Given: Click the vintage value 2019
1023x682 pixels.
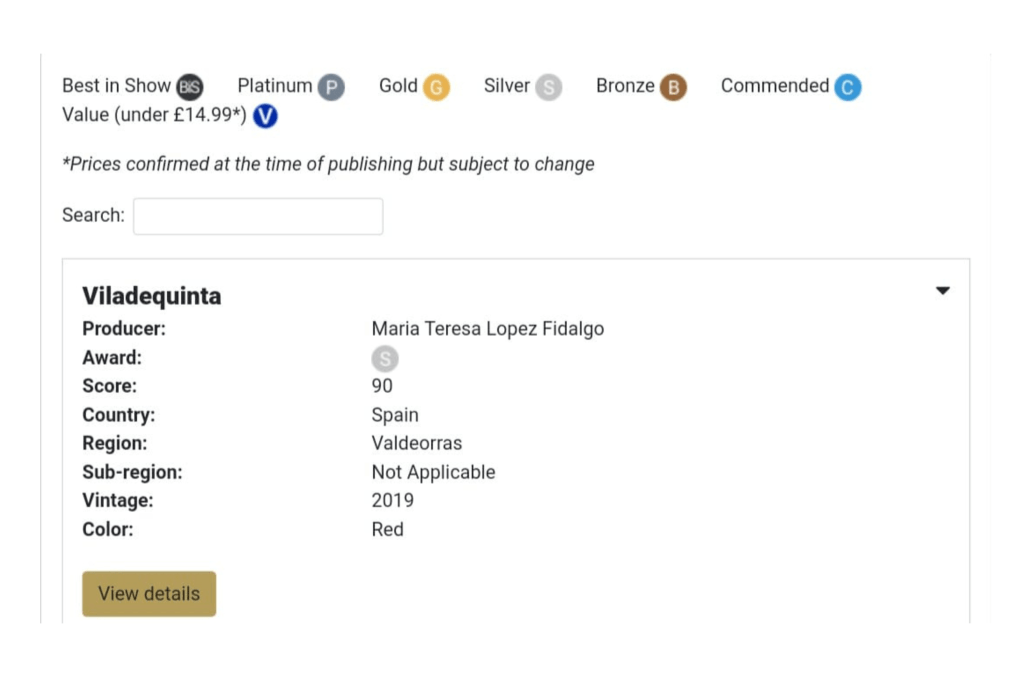Looking at the screenshot, I should [392, 500].
